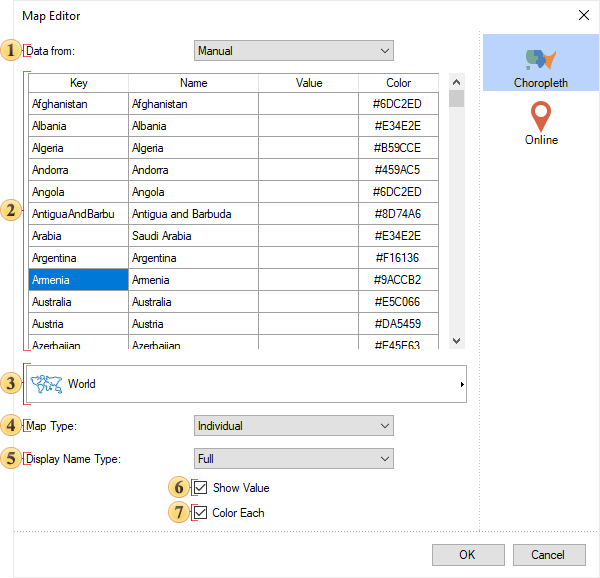Select the AntiguaAndBarbu key cell
Screen dimensions: 600x578
(78, 214)
